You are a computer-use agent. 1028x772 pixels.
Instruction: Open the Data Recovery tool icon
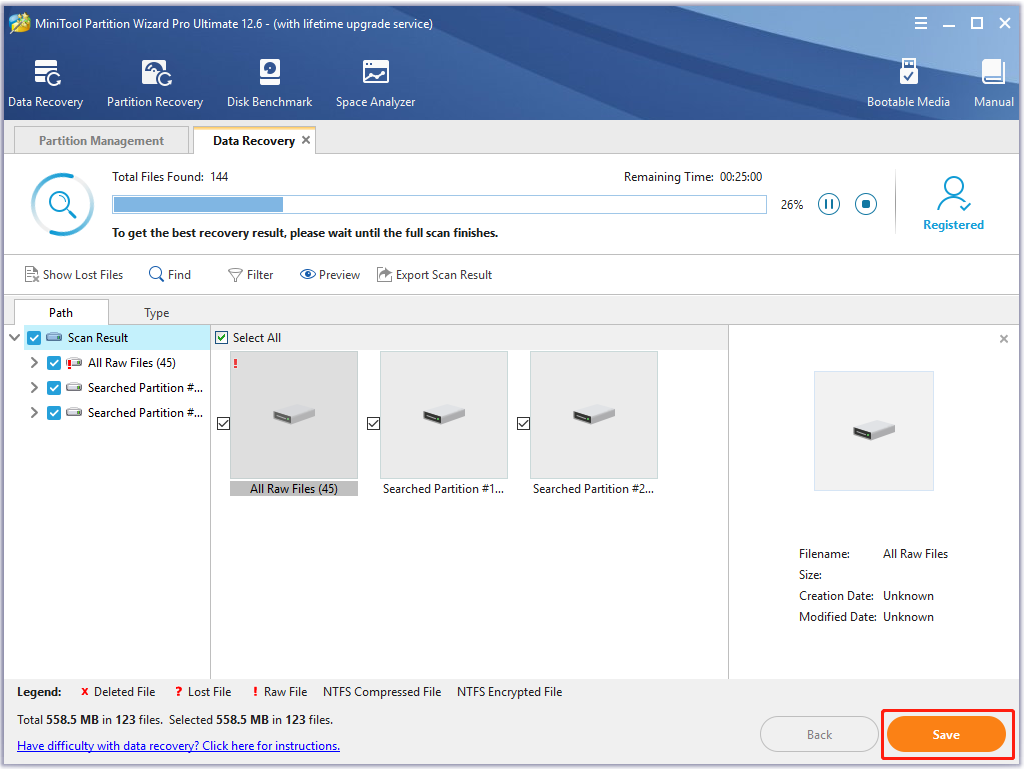46,75
